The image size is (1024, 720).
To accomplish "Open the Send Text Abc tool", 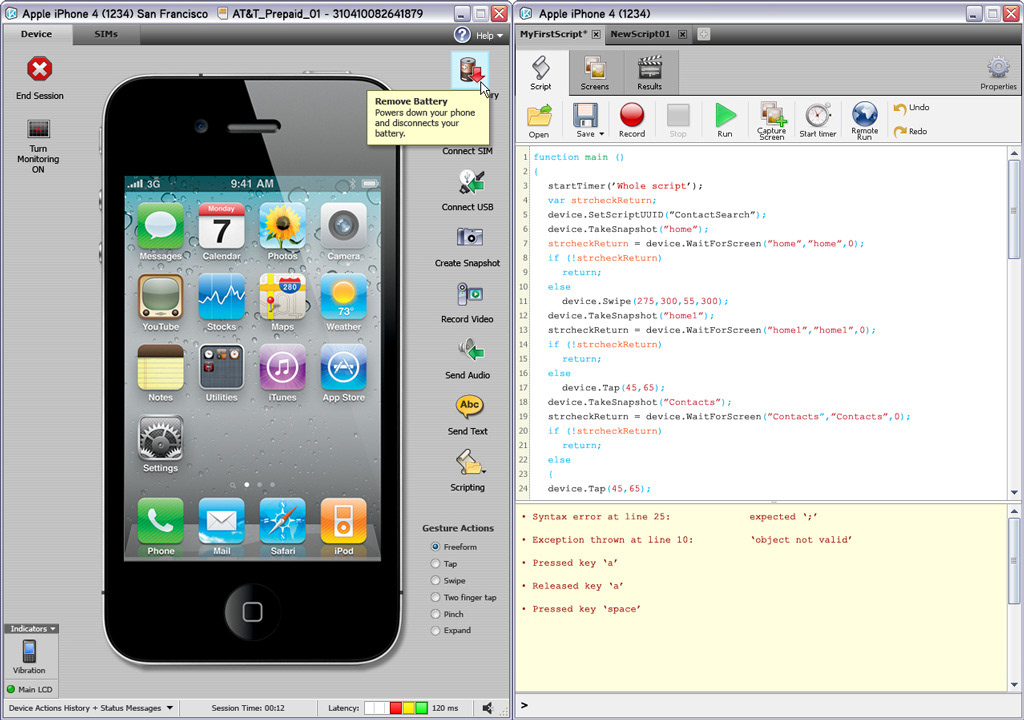I will [469, 406].
